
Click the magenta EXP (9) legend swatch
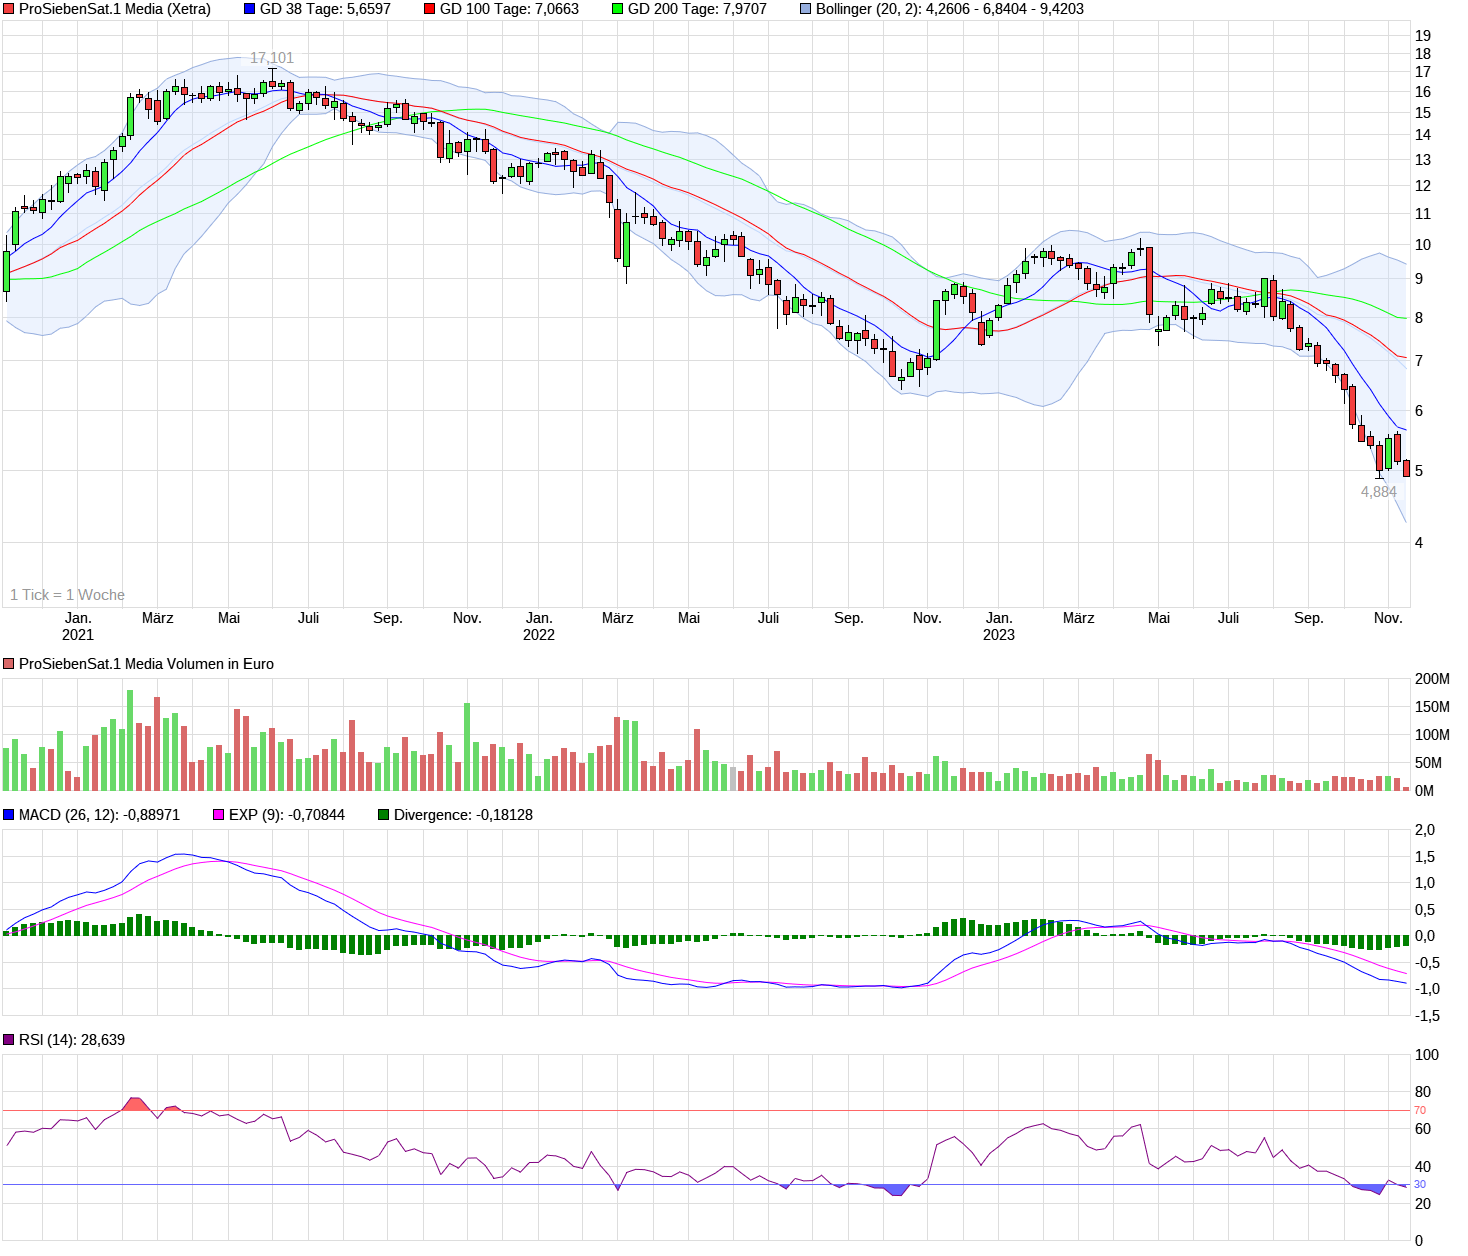point(219,815)
